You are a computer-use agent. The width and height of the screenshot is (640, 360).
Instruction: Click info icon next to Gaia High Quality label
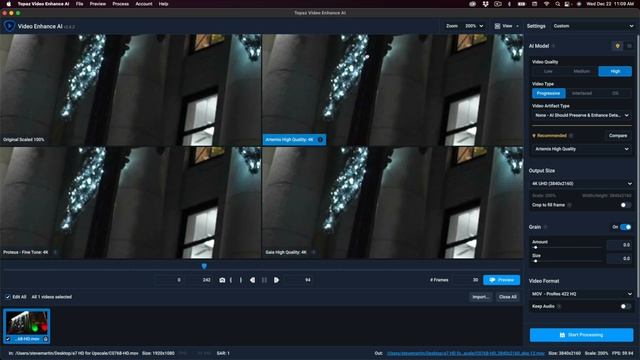[313, 252]
